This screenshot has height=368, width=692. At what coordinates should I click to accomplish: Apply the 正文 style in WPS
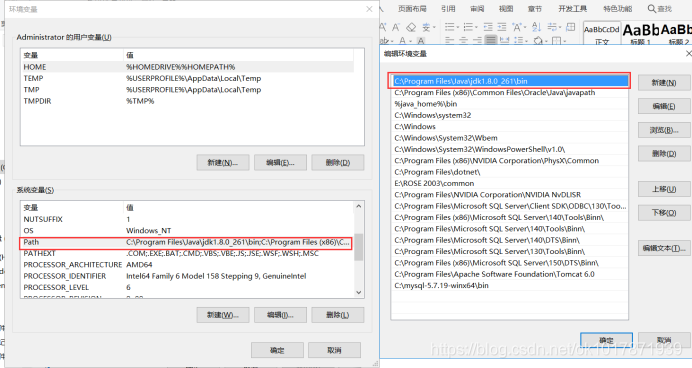pyautogui.click(x=602, y=34)
